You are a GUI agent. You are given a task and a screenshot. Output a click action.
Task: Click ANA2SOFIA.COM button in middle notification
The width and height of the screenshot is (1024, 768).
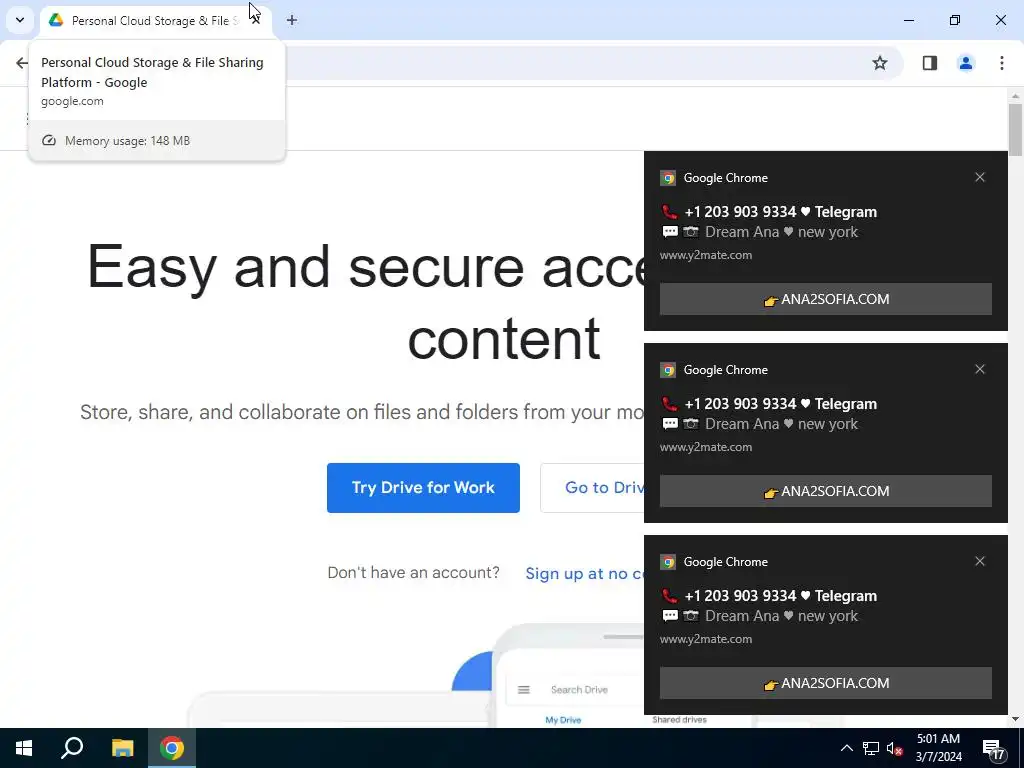[x=825, y=491]
